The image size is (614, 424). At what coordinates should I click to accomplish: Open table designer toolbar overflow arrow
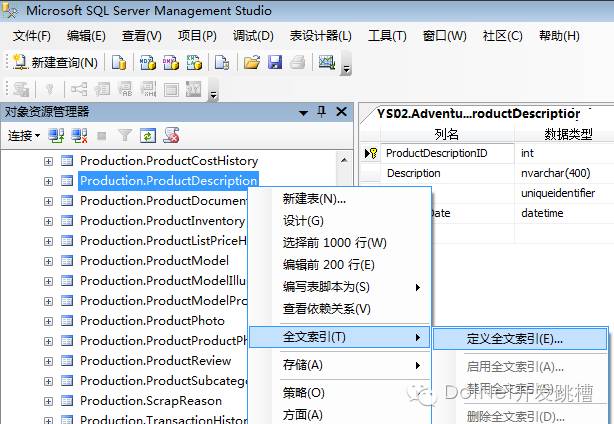click(213, 95)
